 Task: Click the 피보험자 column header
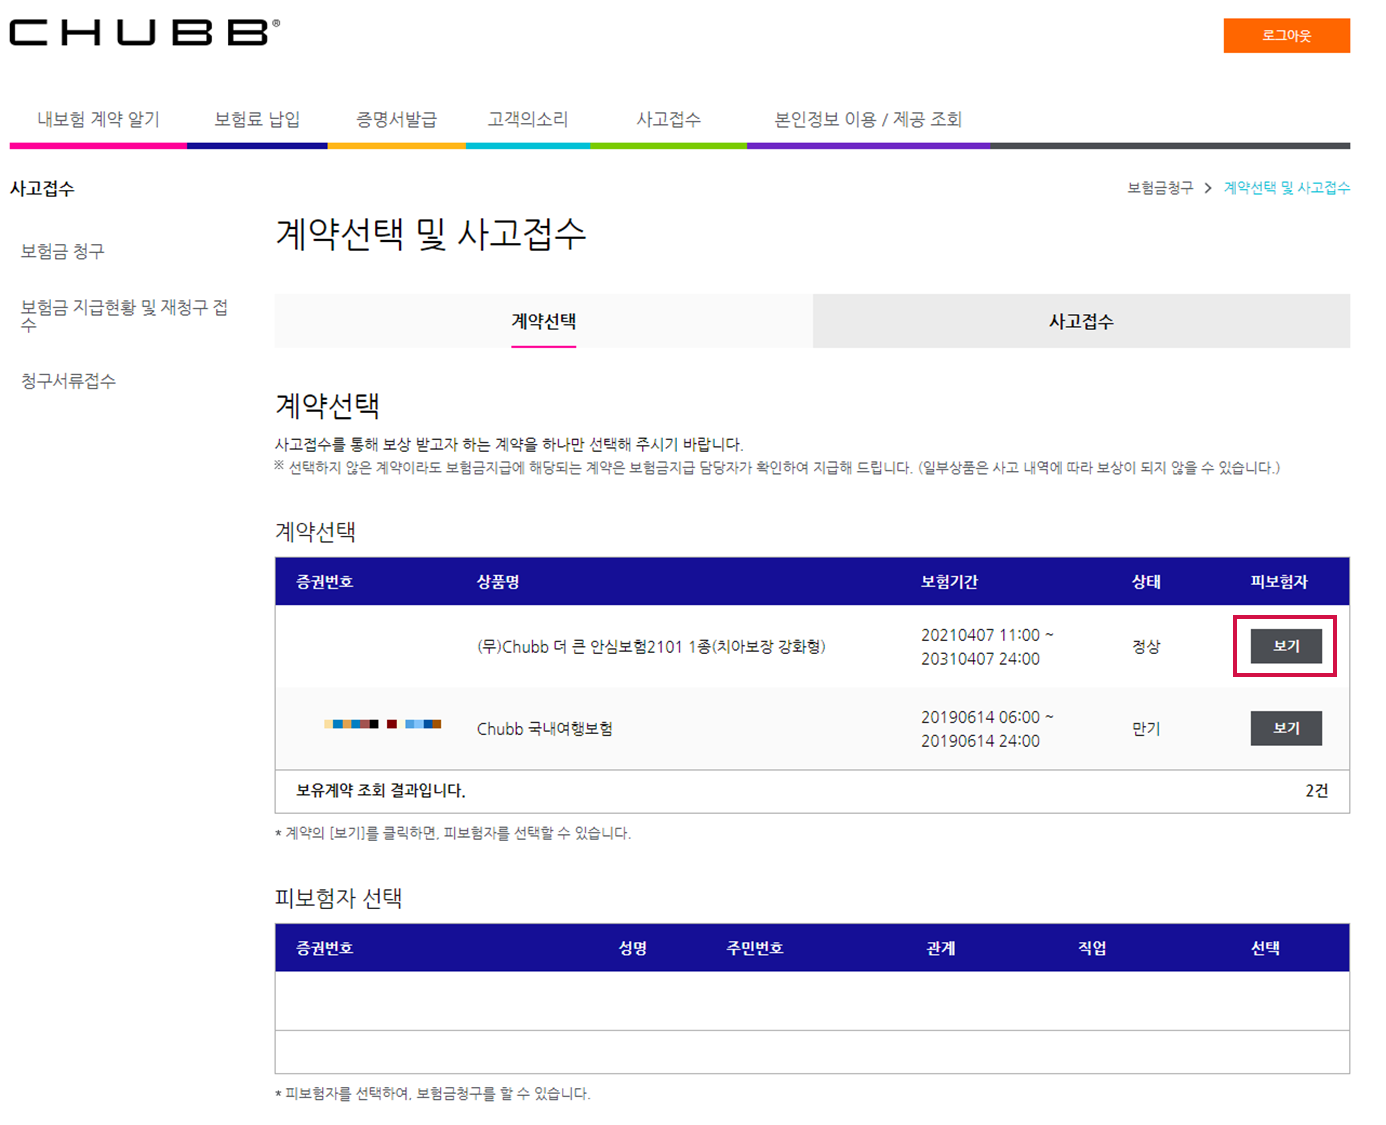click(x=1279, y=582)
